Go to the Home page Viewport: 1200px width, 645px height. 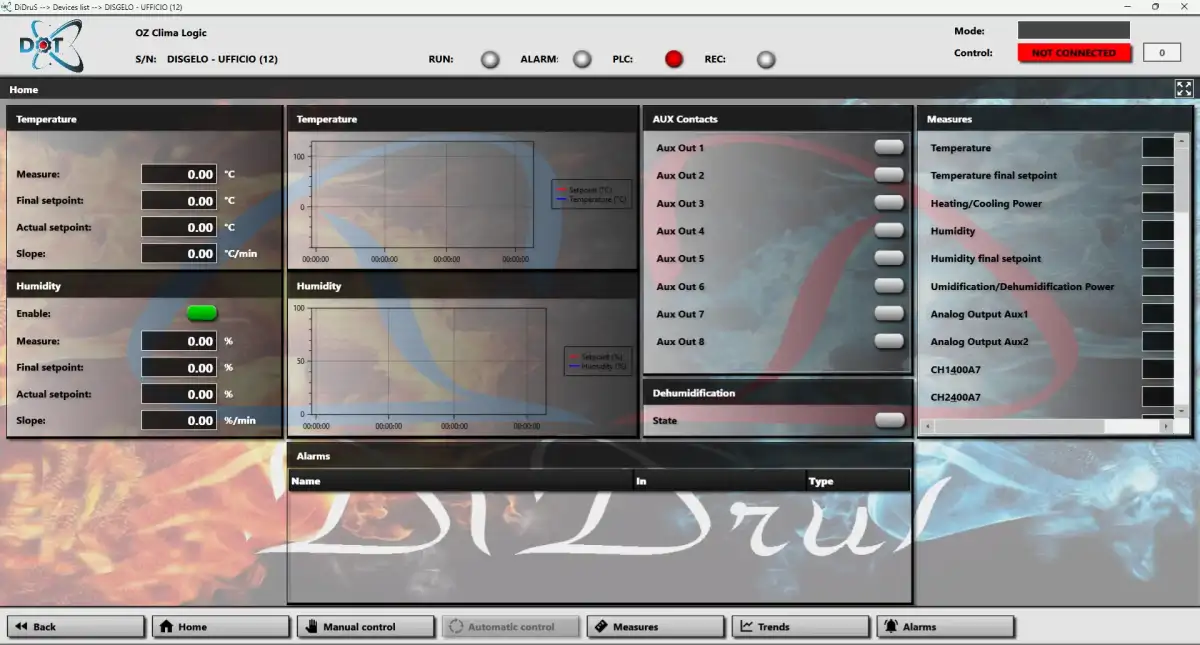coord(220,627)
